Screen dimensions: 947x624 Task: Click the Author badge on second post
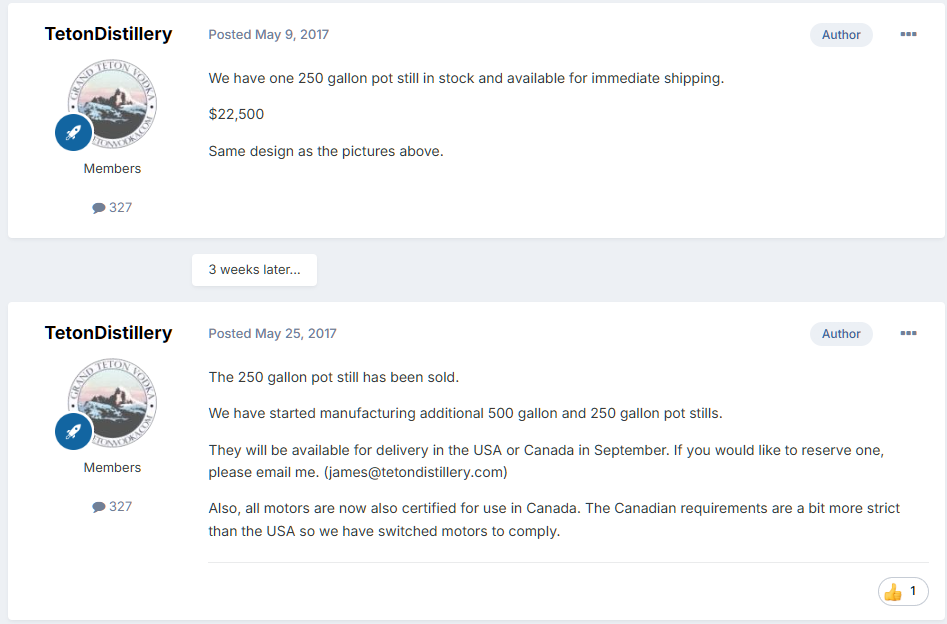(841, 333)
